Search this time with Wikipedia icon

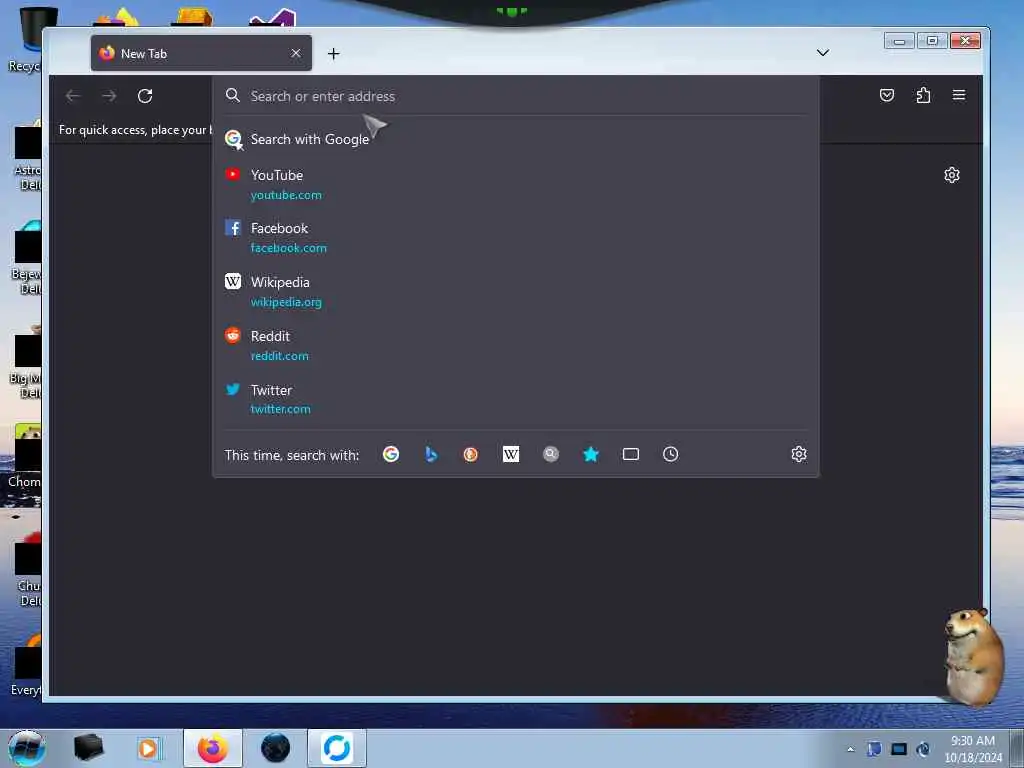tap(511, 455)
